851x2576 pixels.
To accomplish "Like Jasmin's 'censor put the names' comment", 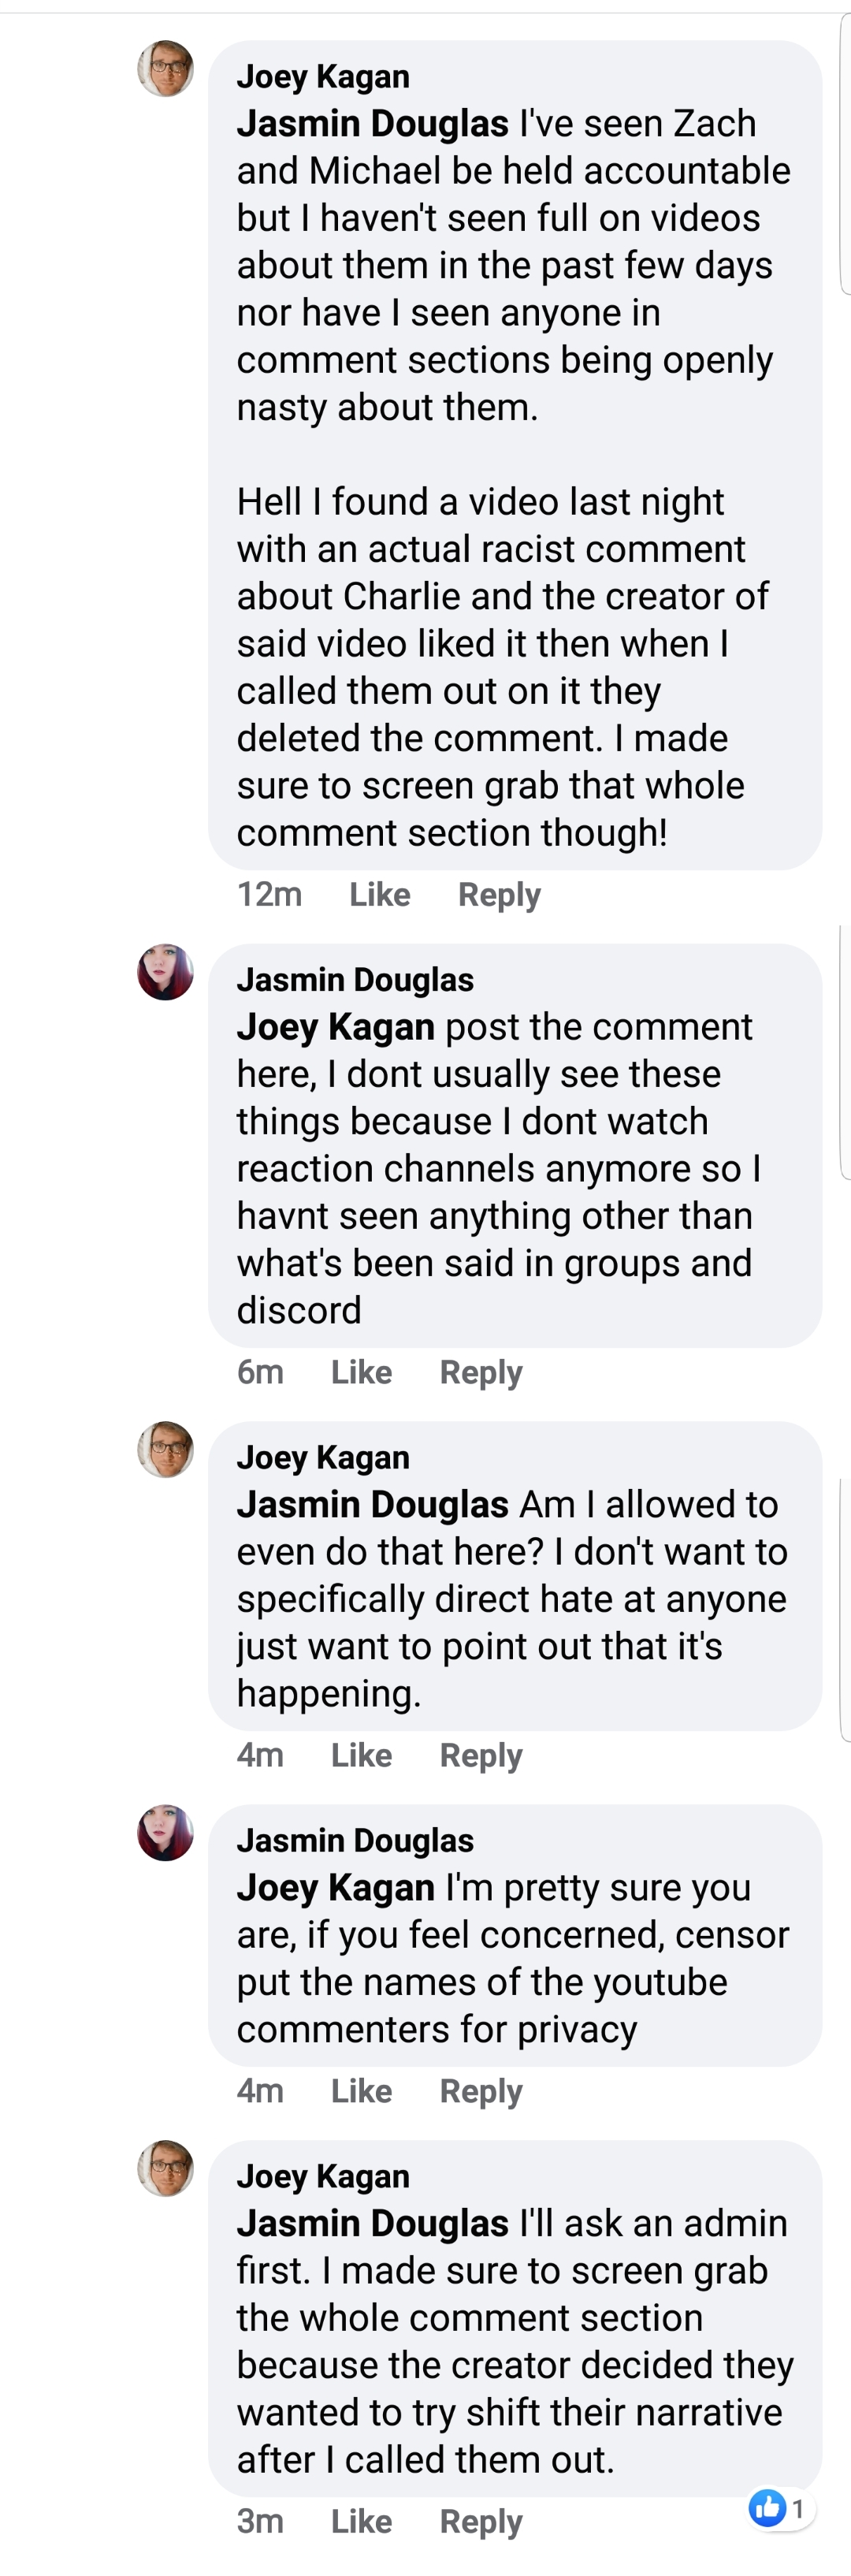I will click(362, 2091).
